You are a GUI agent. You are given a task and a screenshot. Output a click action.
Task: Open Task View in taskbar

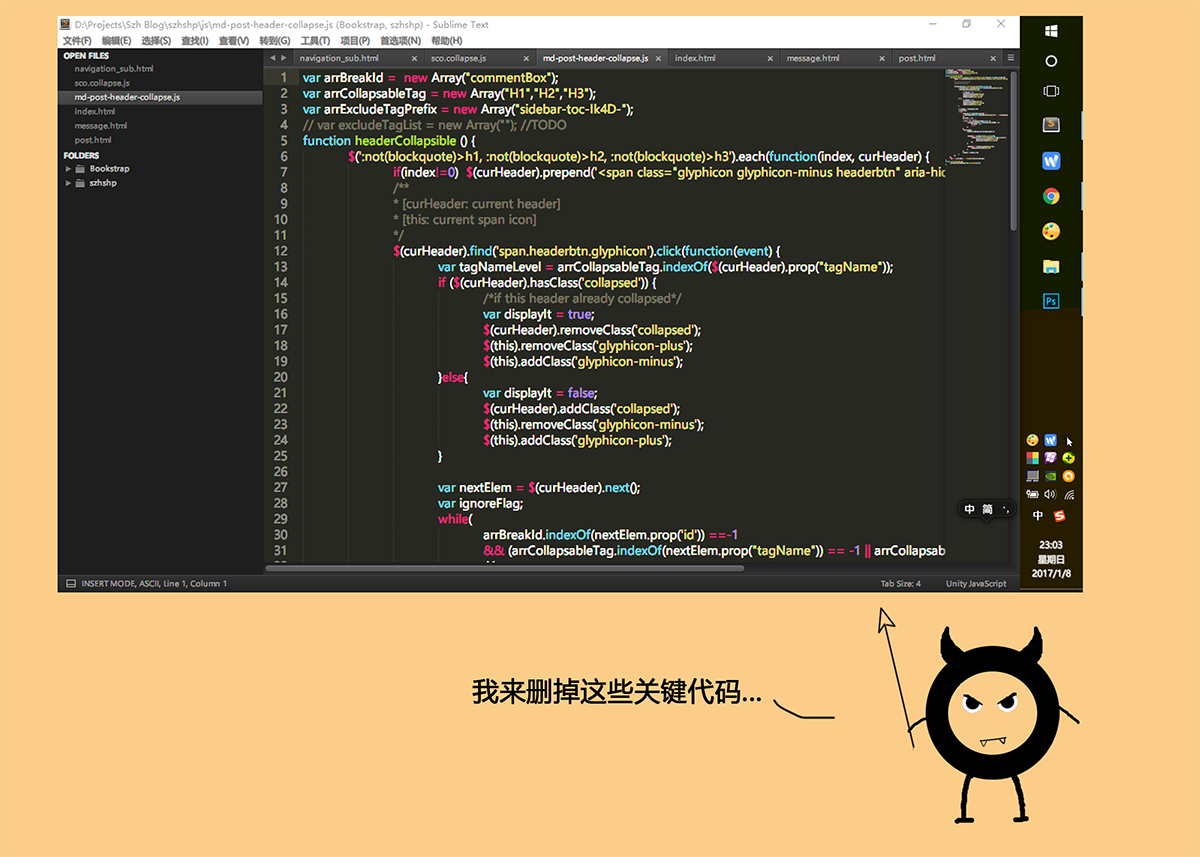(x=1051, y=91)
